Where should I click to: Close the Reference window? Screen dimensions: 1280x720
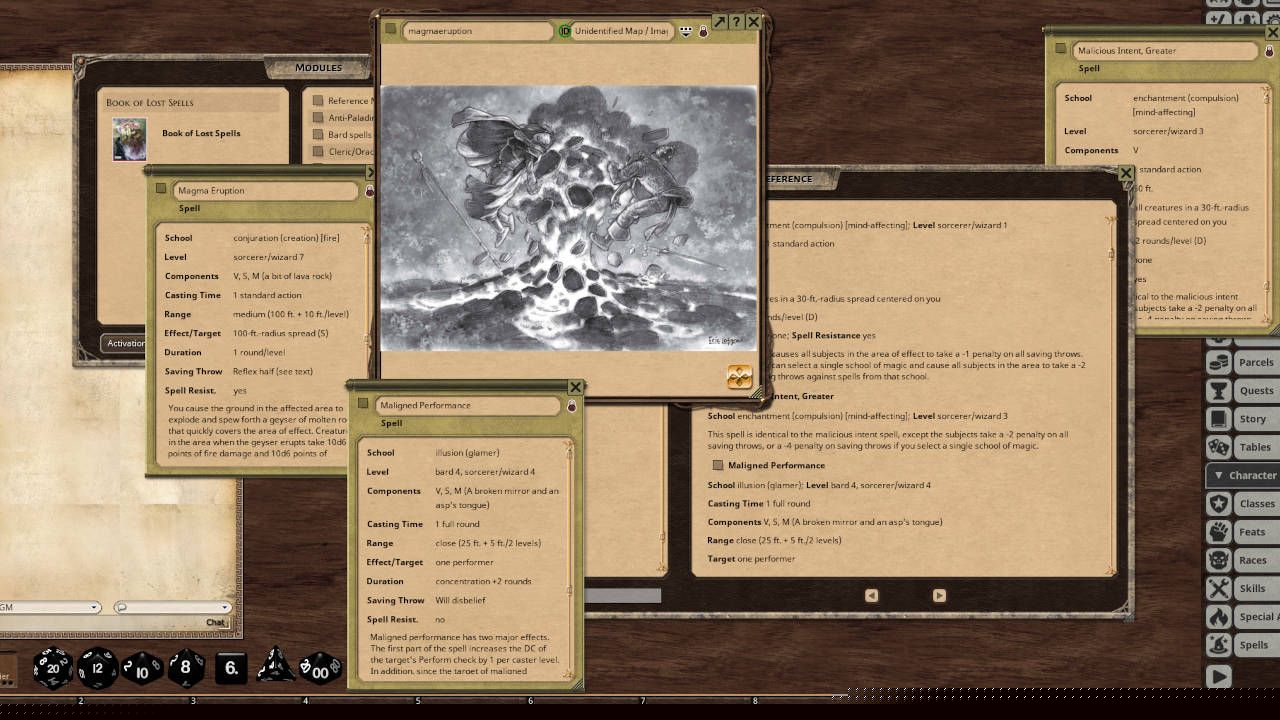[x=1125, y=173]
